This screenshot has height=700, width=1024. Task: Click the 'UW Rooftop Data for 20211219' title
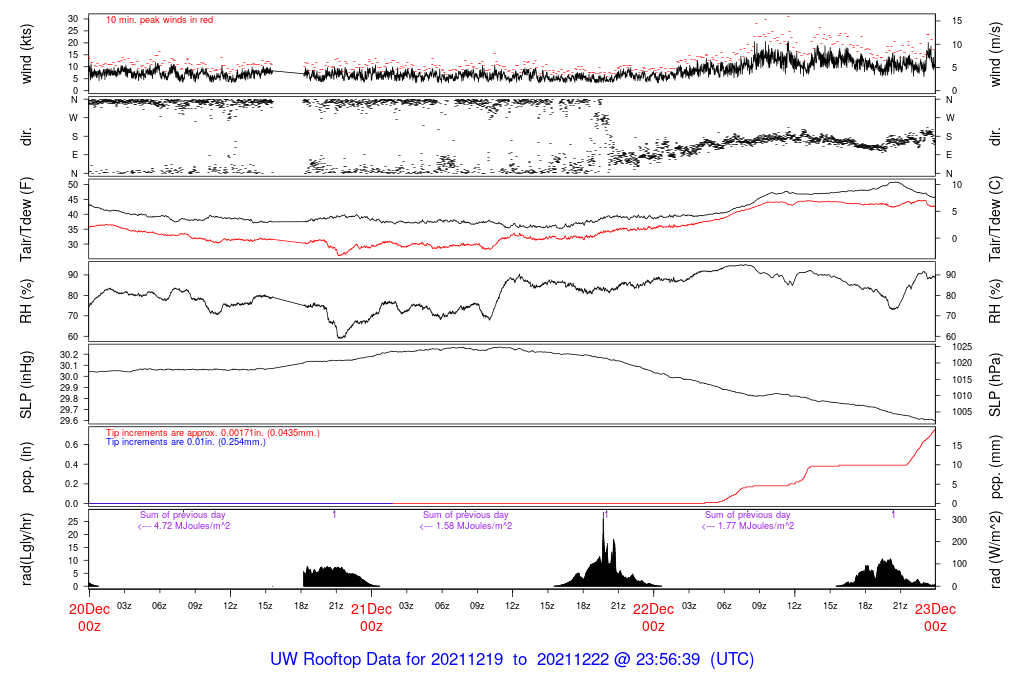(x=387, y=659)
